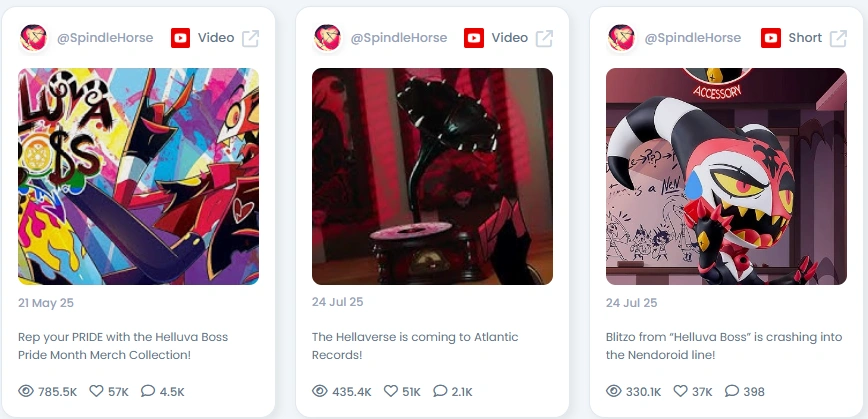Click SpindleHorse avatar on first card
This screenshot has height=419, width=868.
(33, 38)
